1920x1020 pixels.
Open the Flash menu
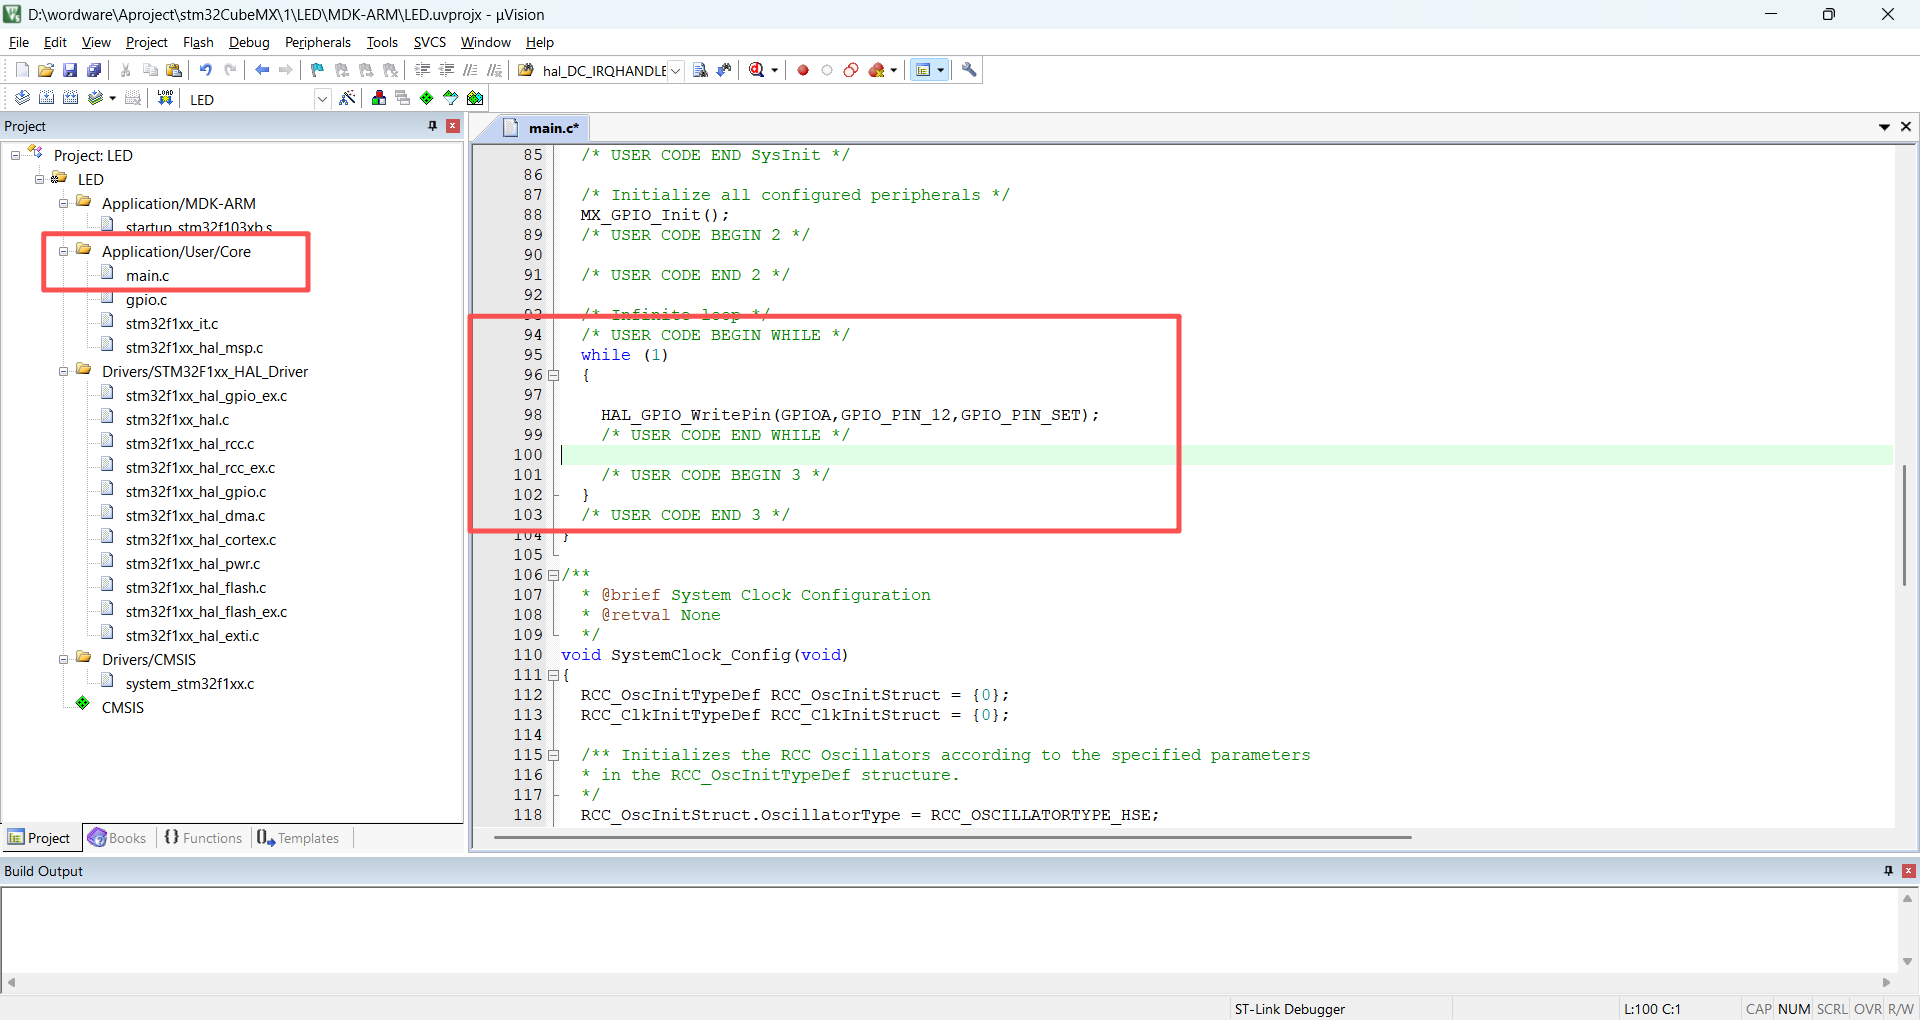pos(198,42)
